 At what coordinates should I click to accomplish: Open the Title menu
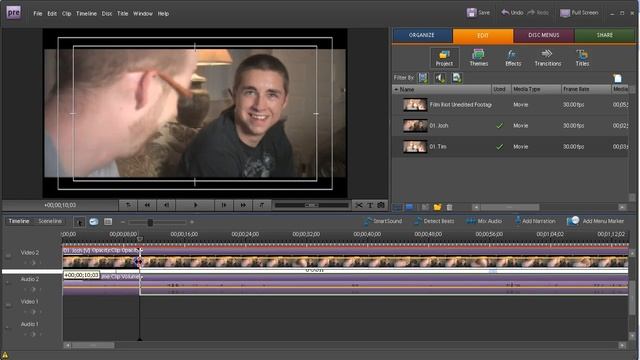[x=122, y=13]
